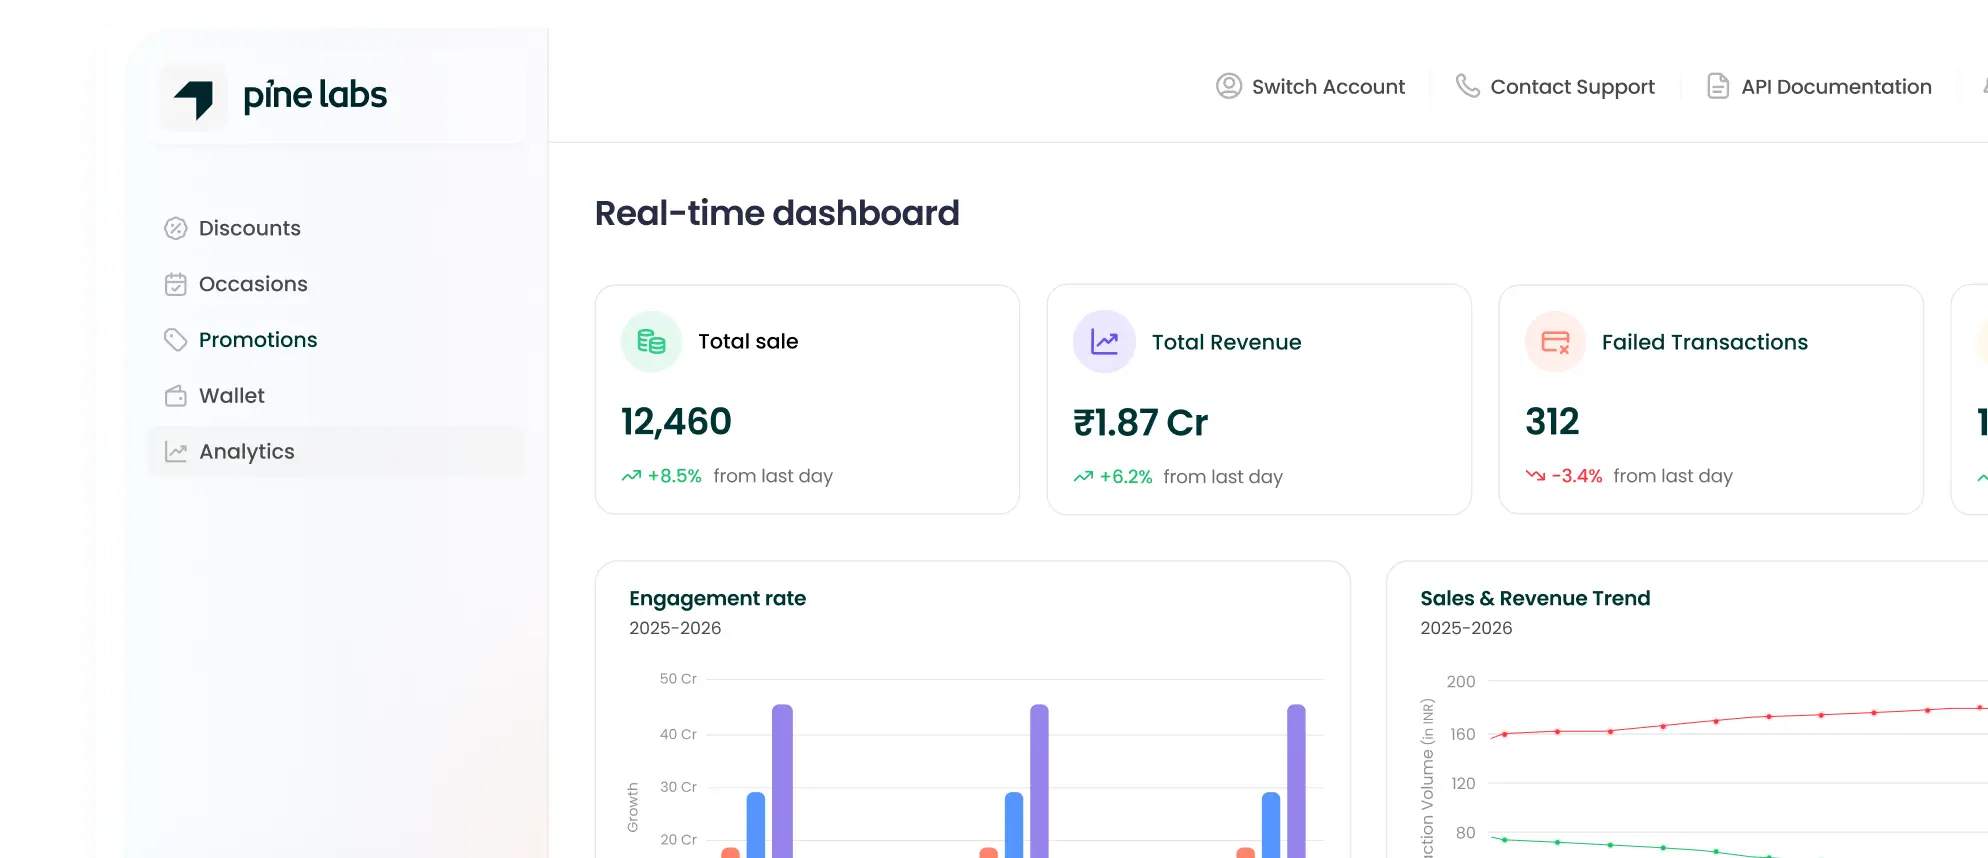Click first purple bar in Engagement chart

click(x=782, y=781)
